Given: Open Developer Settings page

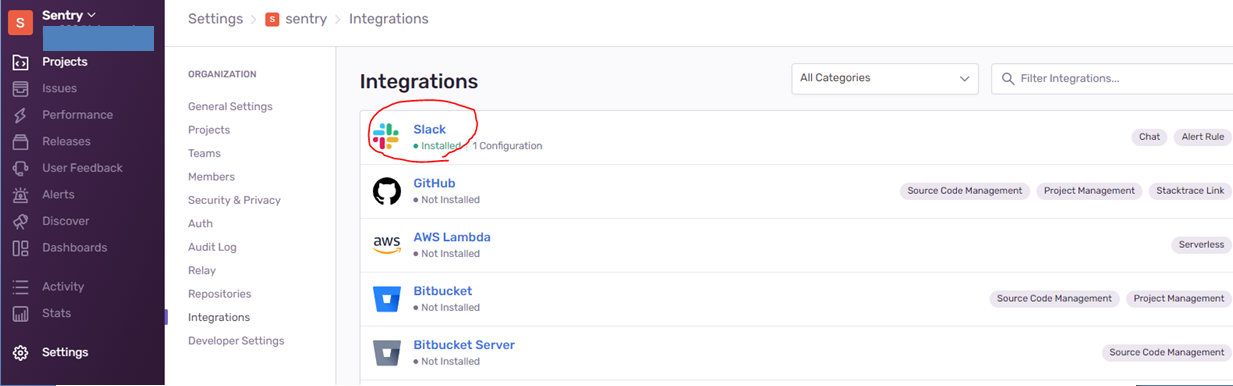Looking at the screenshot, I should point(236,341).
